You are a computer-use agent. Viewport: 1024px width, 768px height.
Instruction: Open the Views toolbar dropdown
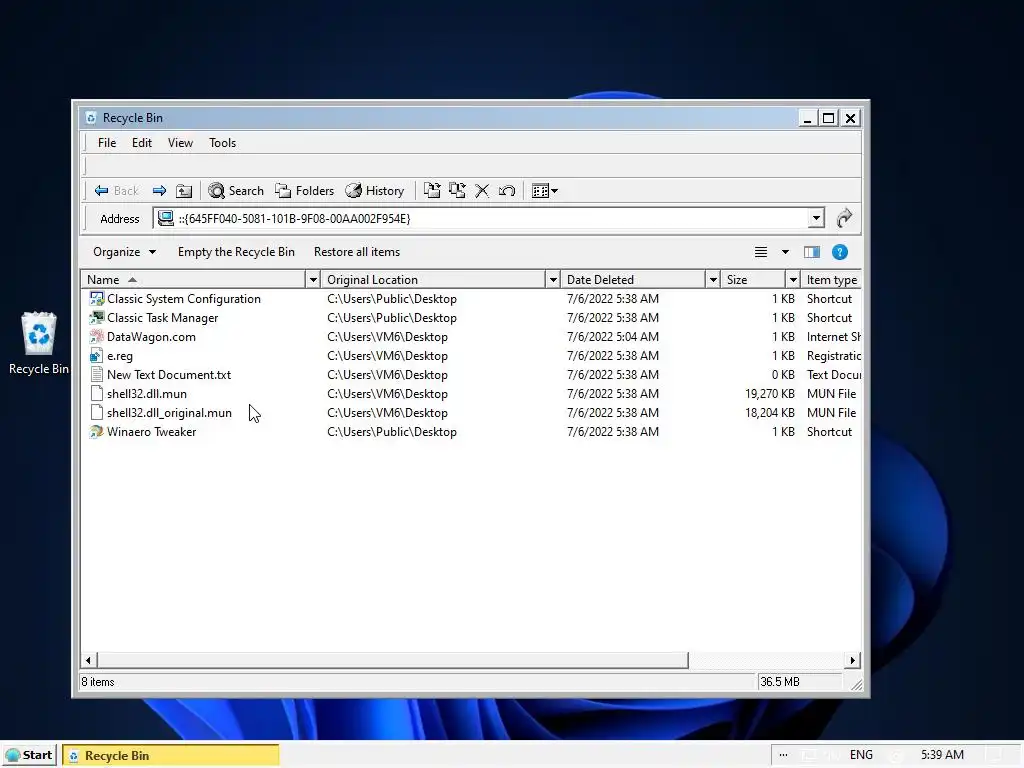point(545,191)
